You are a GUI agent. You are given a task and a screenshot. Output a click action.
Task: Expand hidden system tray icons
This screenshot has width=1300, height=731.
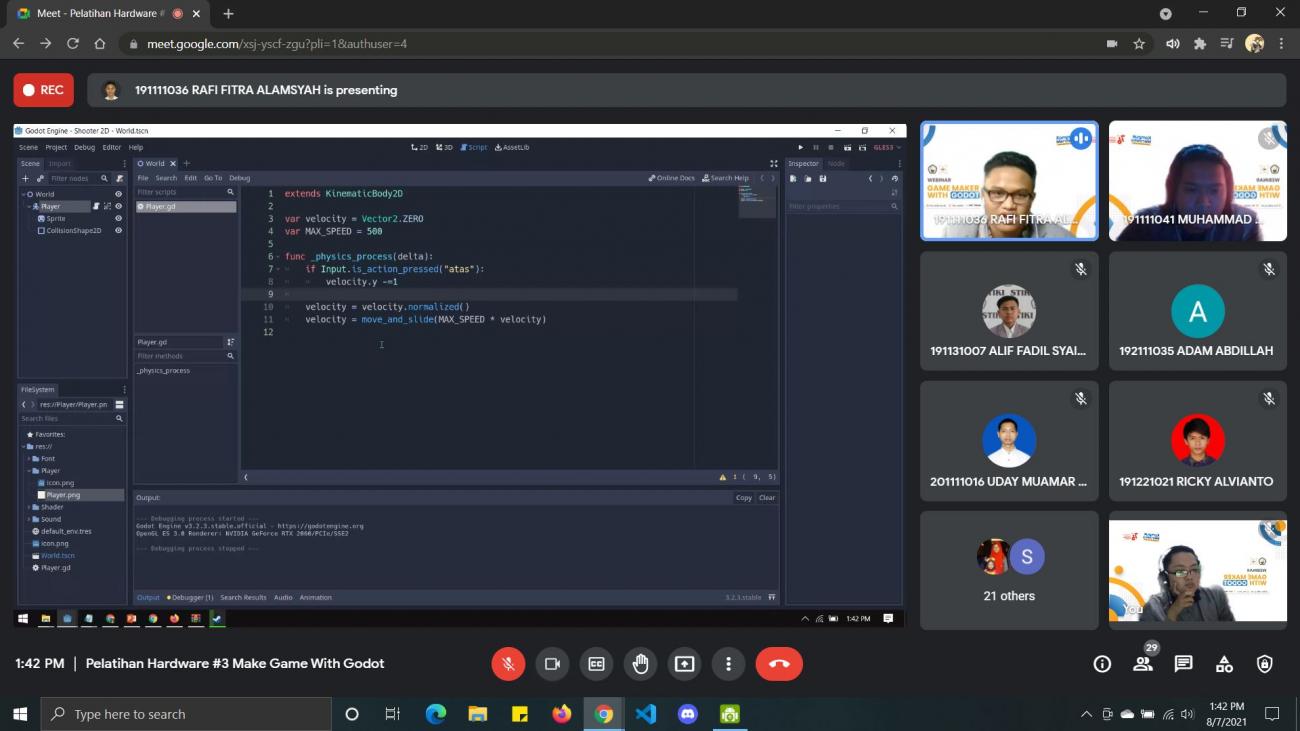point(1086,714)
